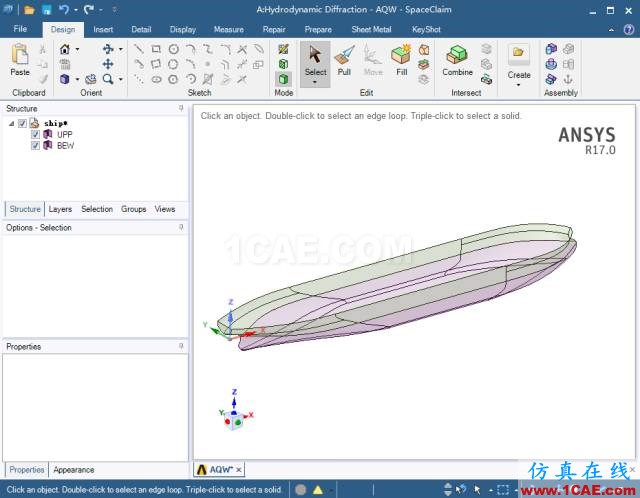Open the Home view icon
This screenshot has width=640, height=498.
64,49
